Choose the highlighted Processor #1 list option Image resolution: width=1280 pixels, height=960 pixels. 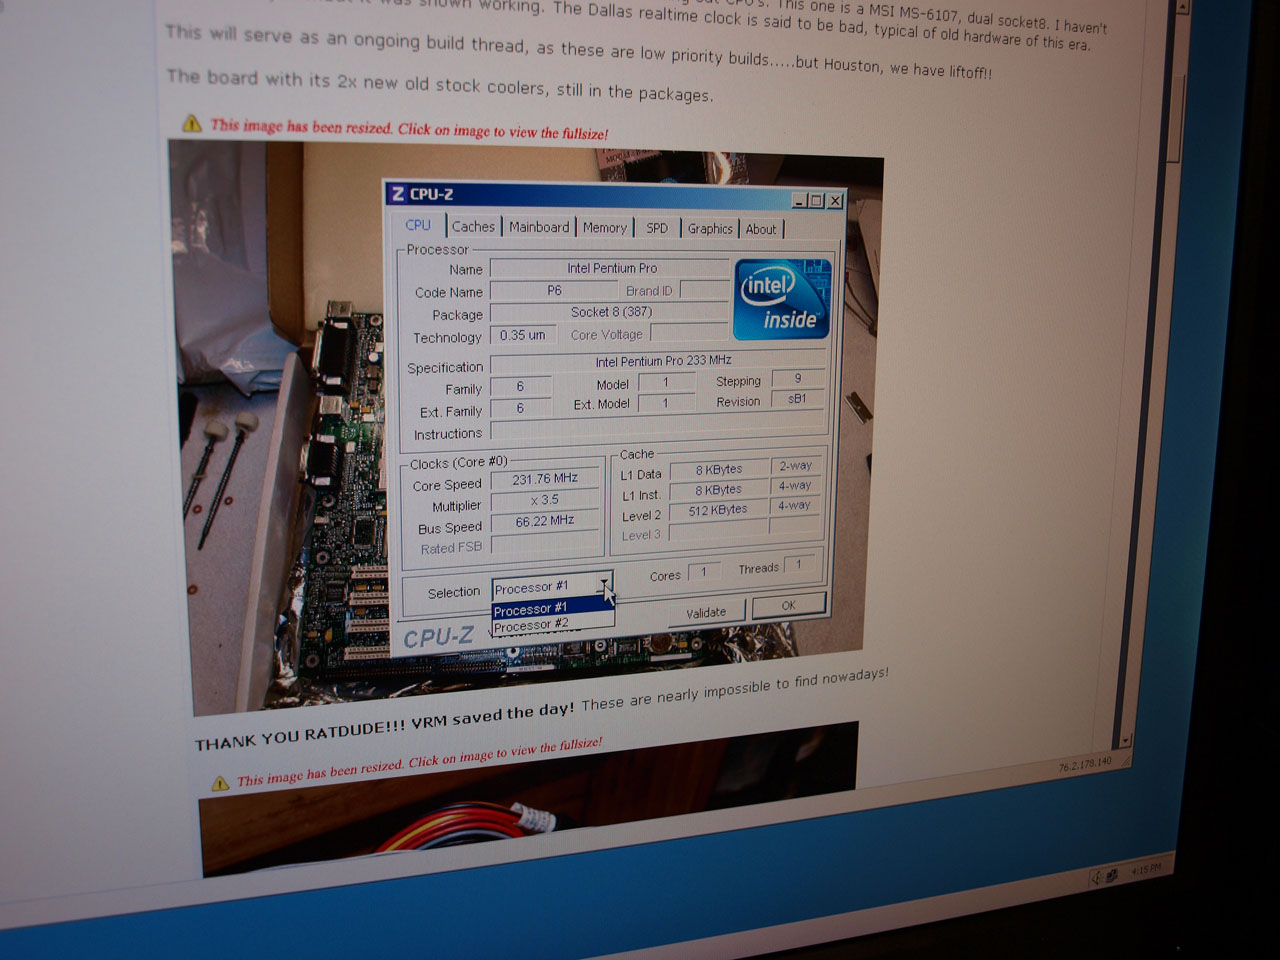coord(553,608)
